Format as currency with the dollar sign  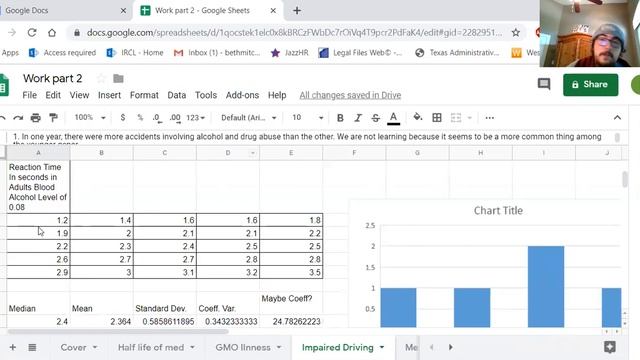(x=123, y=118)
